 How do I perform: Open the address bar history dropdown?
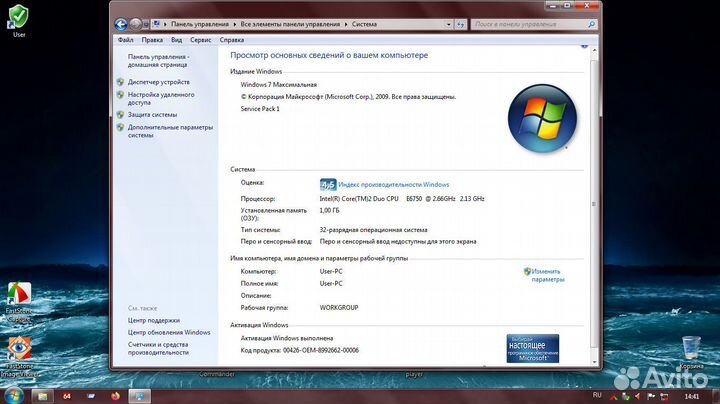click(x=449, y=24)
